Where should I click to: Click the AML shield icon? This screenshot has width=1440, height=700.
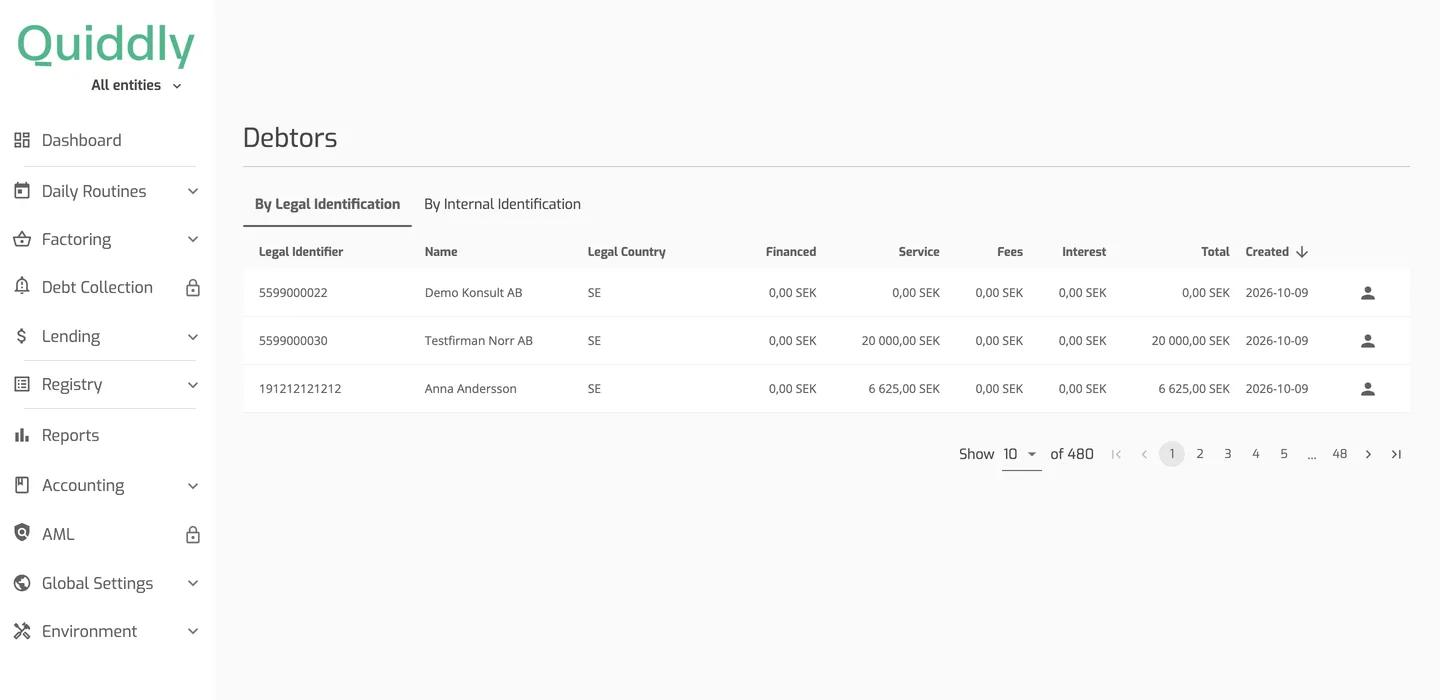22,533
